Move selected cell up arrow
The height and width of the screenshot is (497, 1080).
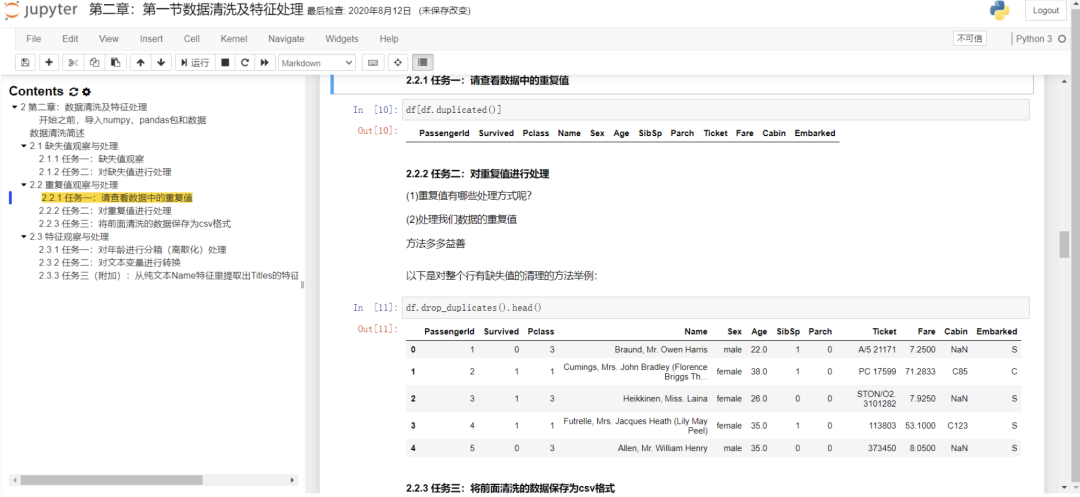pos(141,63)
